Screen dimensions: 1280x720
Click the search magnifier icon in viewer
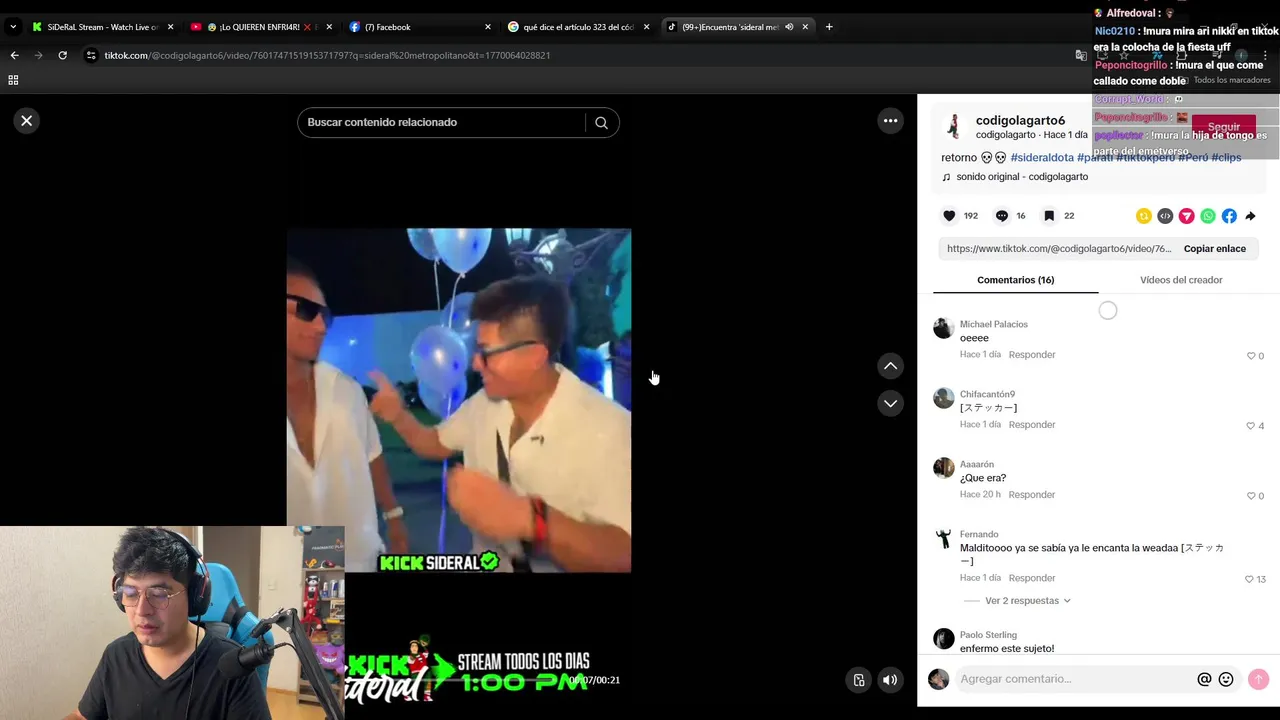601,123
